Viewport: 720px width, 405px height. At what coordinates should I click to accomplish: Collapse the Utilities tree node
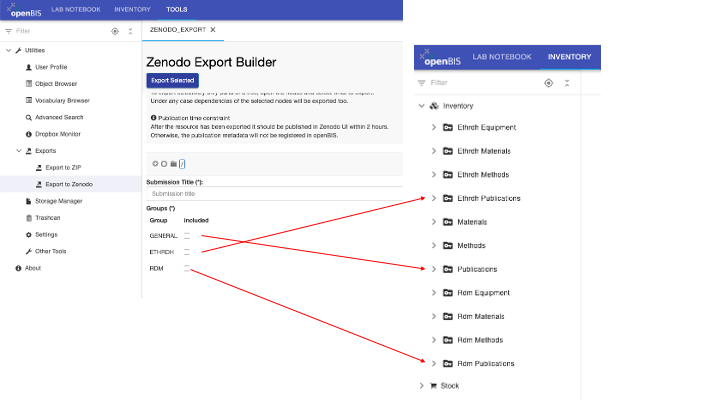(8, 51)
